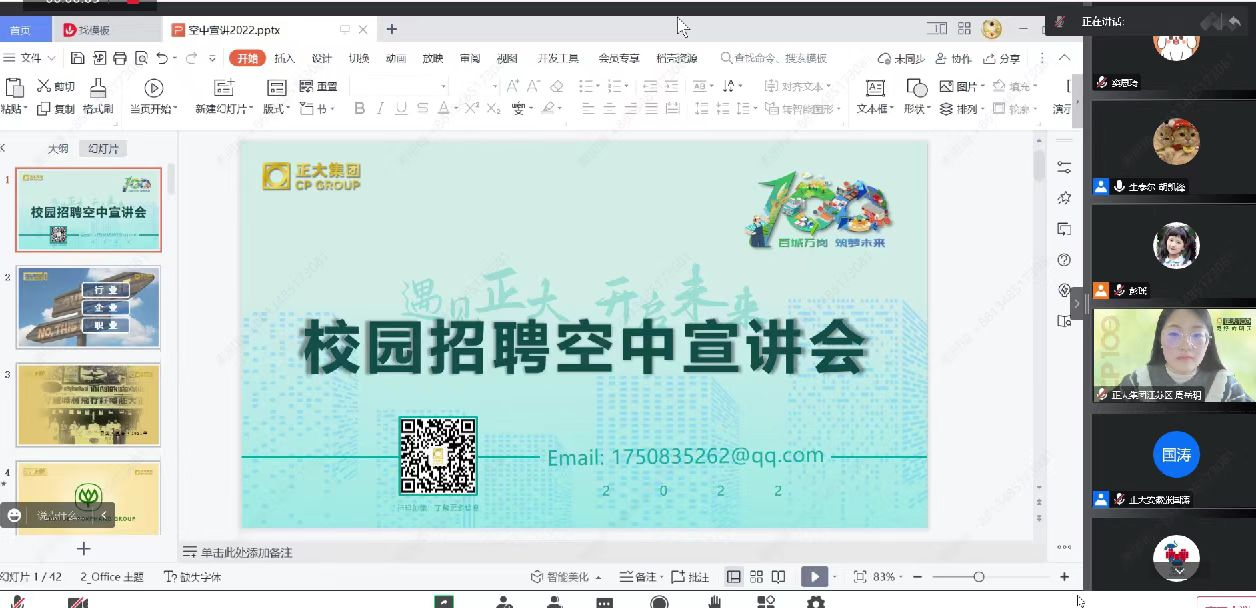The height and width of the screenshot is (608, 1256).
Task: Toggle Bold formatting
Action: pos(360,109)
